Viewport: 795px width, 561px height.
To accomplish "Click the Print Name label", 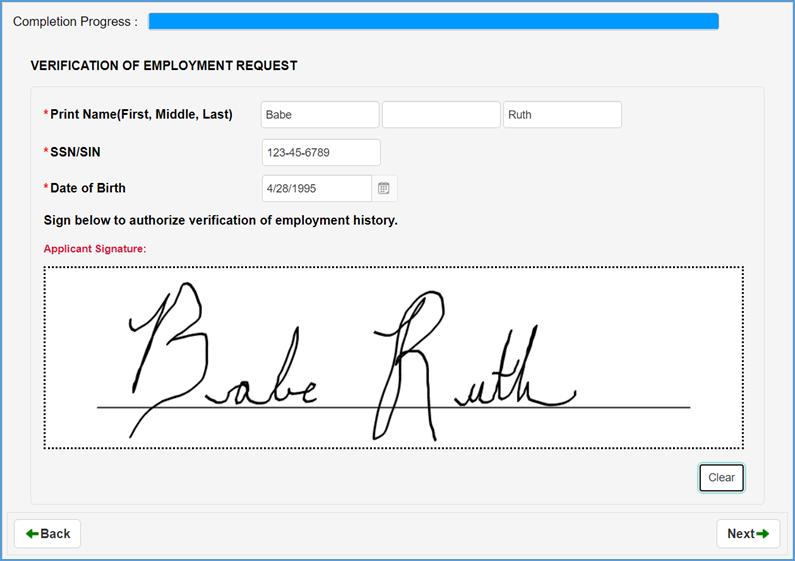I will click(140, 115).
